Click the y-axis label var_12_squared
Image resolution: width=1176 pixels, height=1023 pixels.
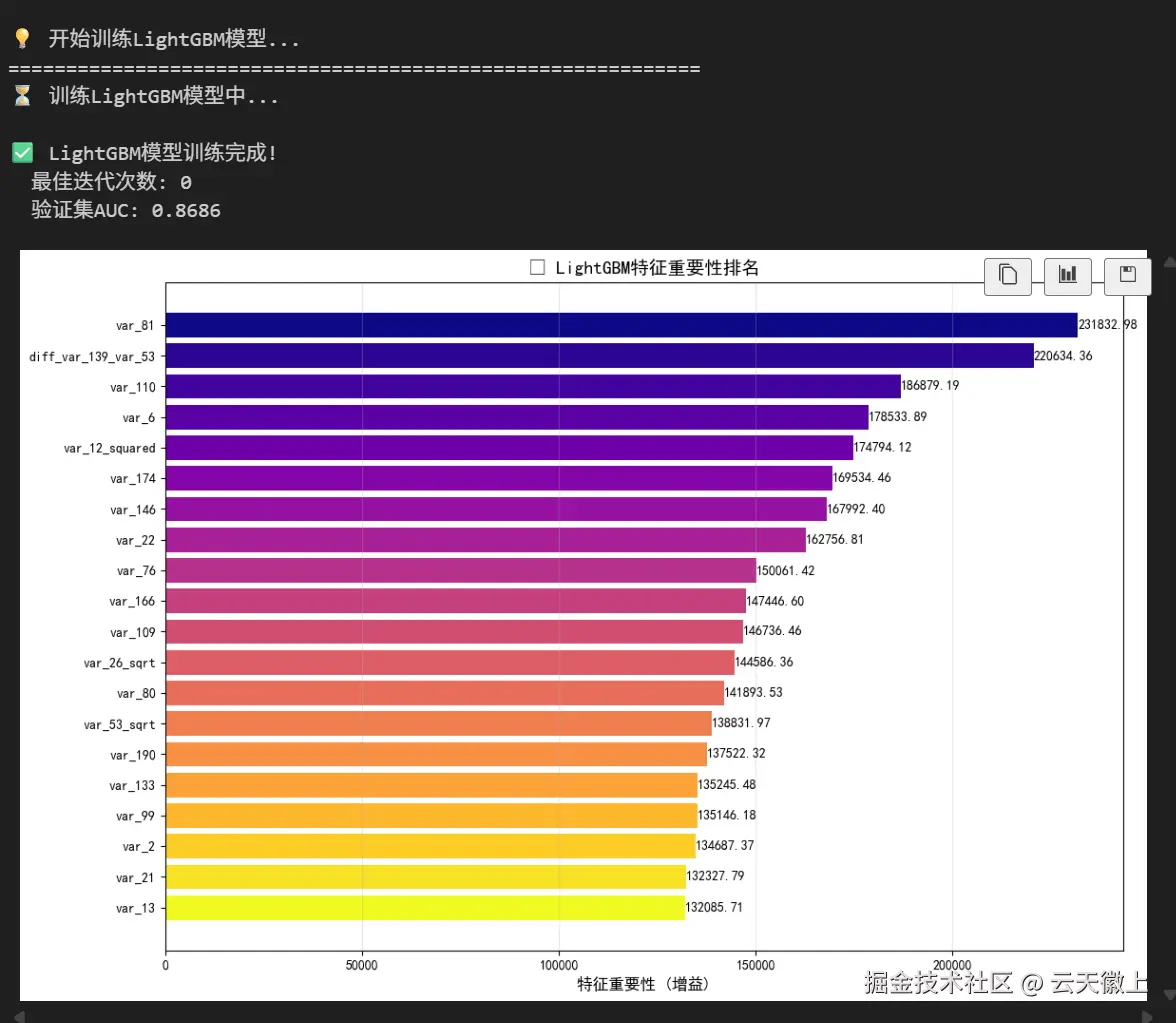110,448
